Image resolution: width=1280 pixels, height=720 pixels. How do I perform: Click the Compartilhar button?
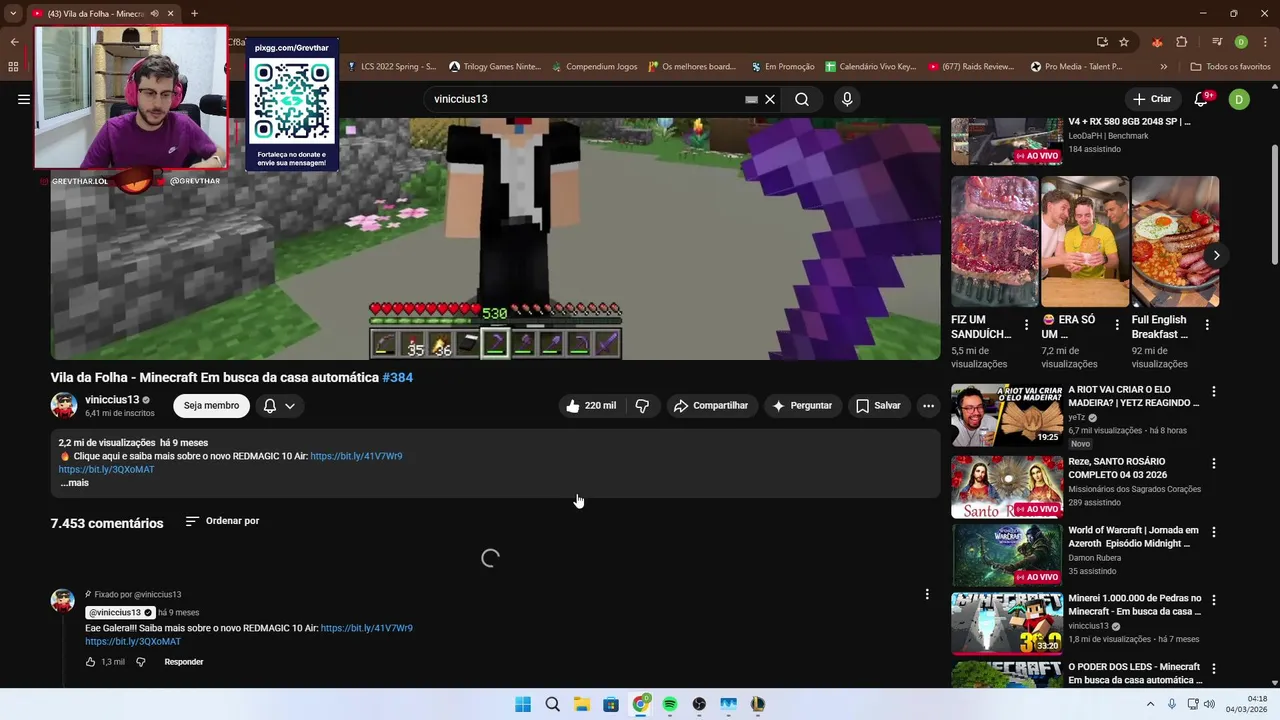[x=711, y=406]
